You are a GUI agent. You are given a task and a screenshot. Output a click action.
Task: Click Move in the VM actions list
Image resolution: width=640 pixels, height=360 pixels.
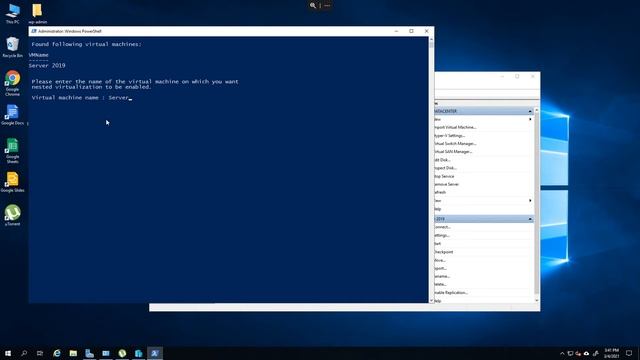(440, 260)
